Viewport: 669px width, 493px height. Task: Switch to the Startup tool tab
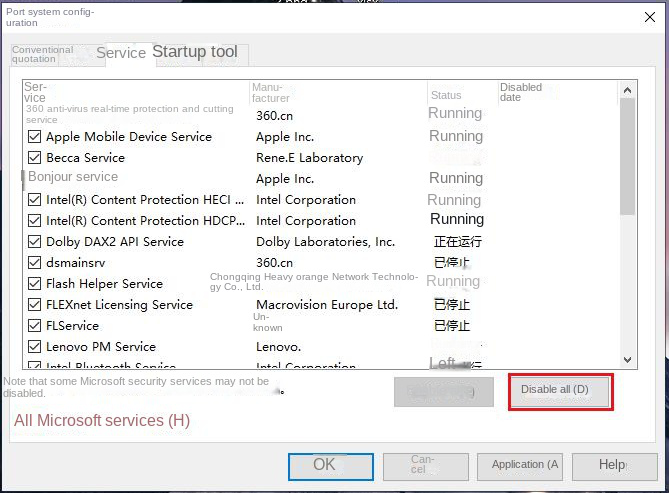click(195, 52)
